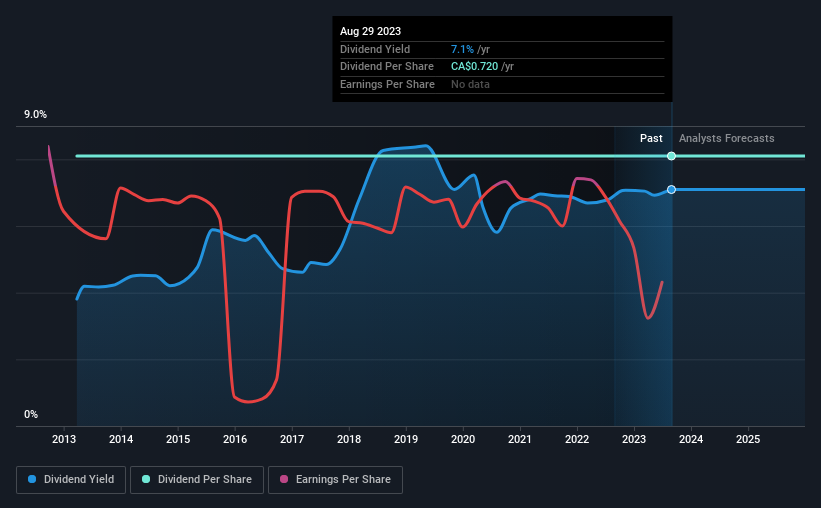The image size is (821, 508).
Task: Click the 9.0% y-axis label
Action: (35, 114)
